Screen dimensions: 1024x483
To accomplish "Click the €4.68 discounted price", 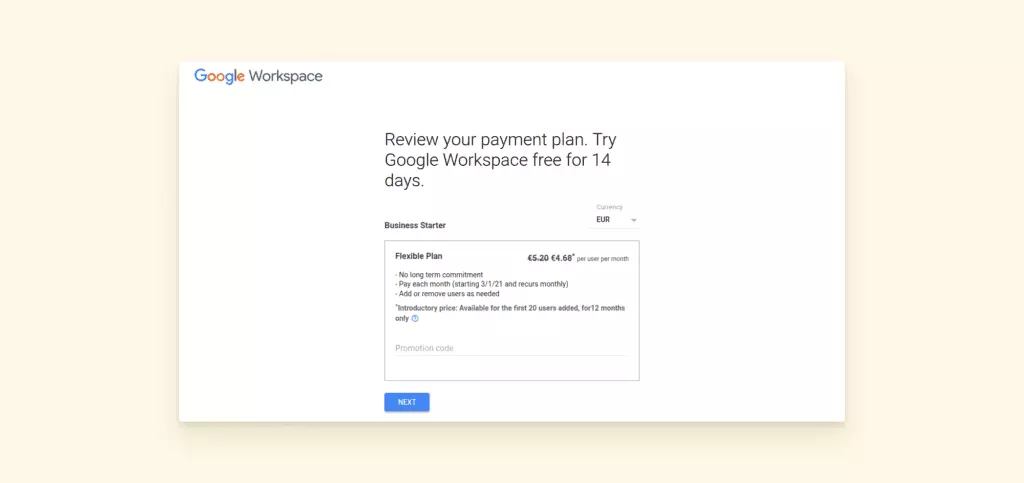I will (562, 258).
